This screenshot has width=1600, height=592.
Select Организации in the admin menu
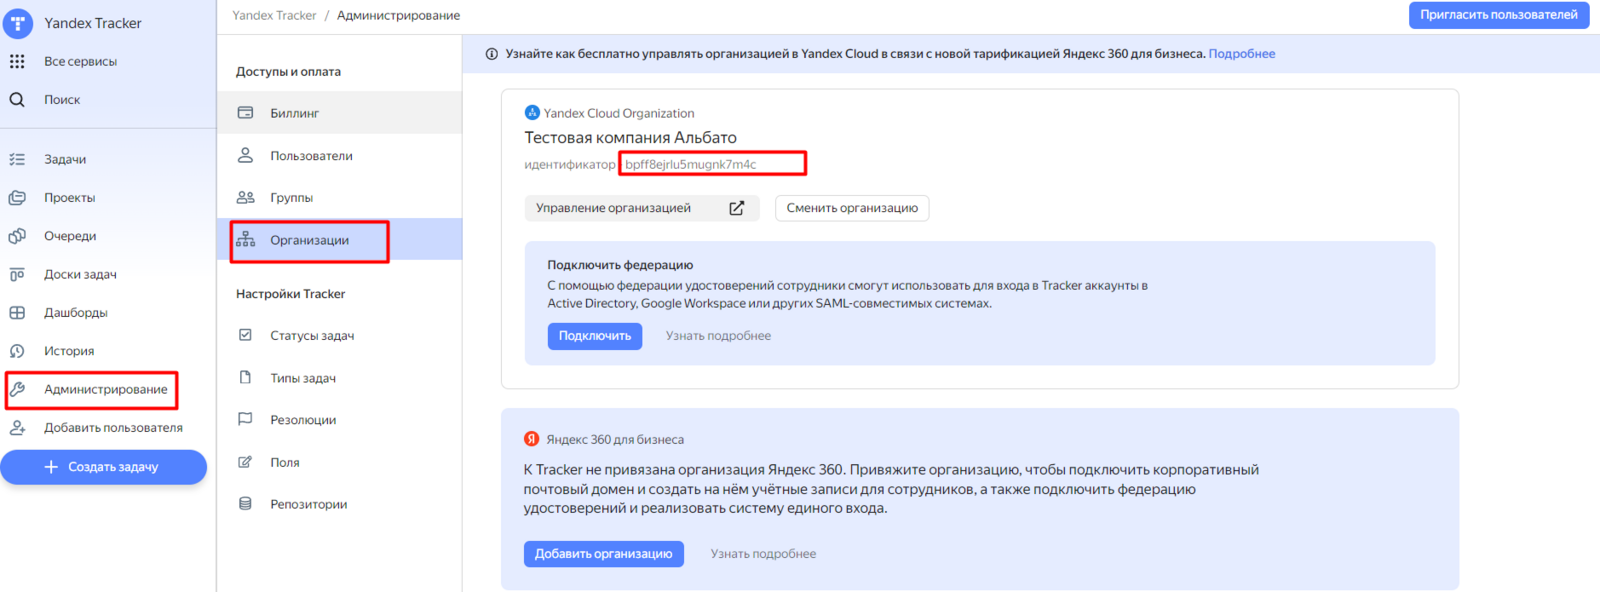309,241
